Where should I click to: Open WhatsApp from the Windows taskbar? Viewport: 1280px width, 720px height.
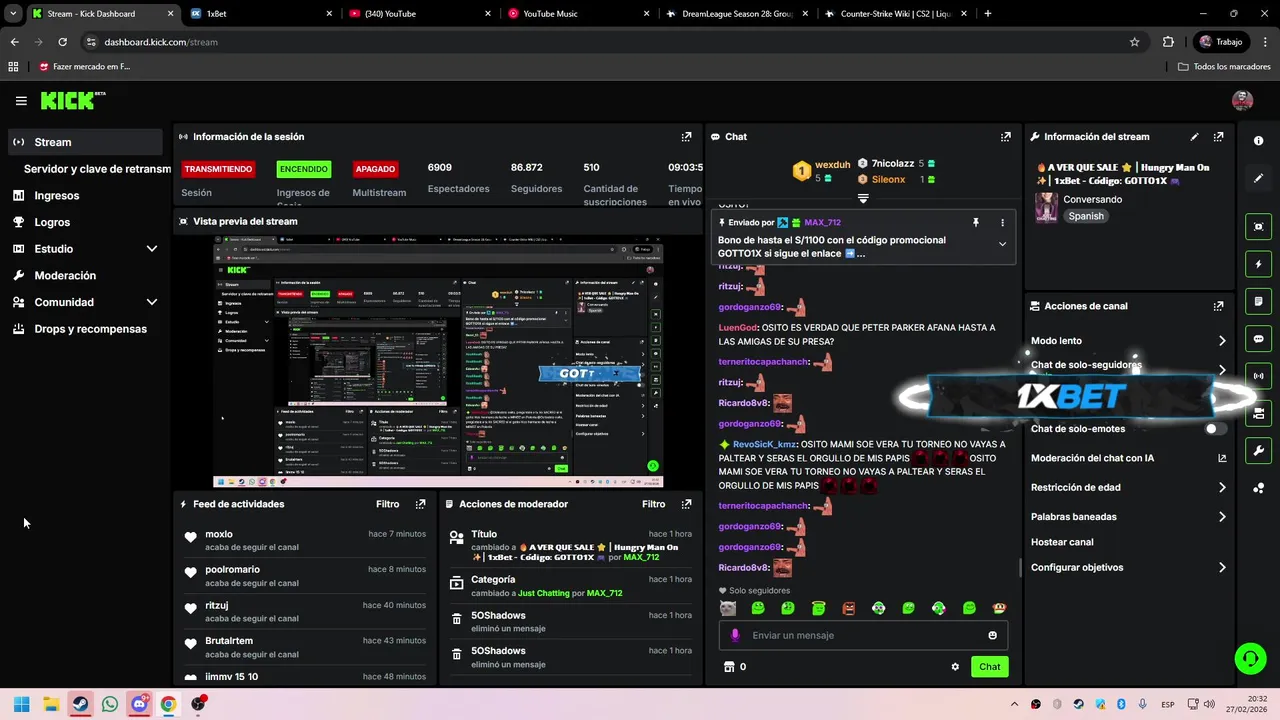click(x=110, y=704)
